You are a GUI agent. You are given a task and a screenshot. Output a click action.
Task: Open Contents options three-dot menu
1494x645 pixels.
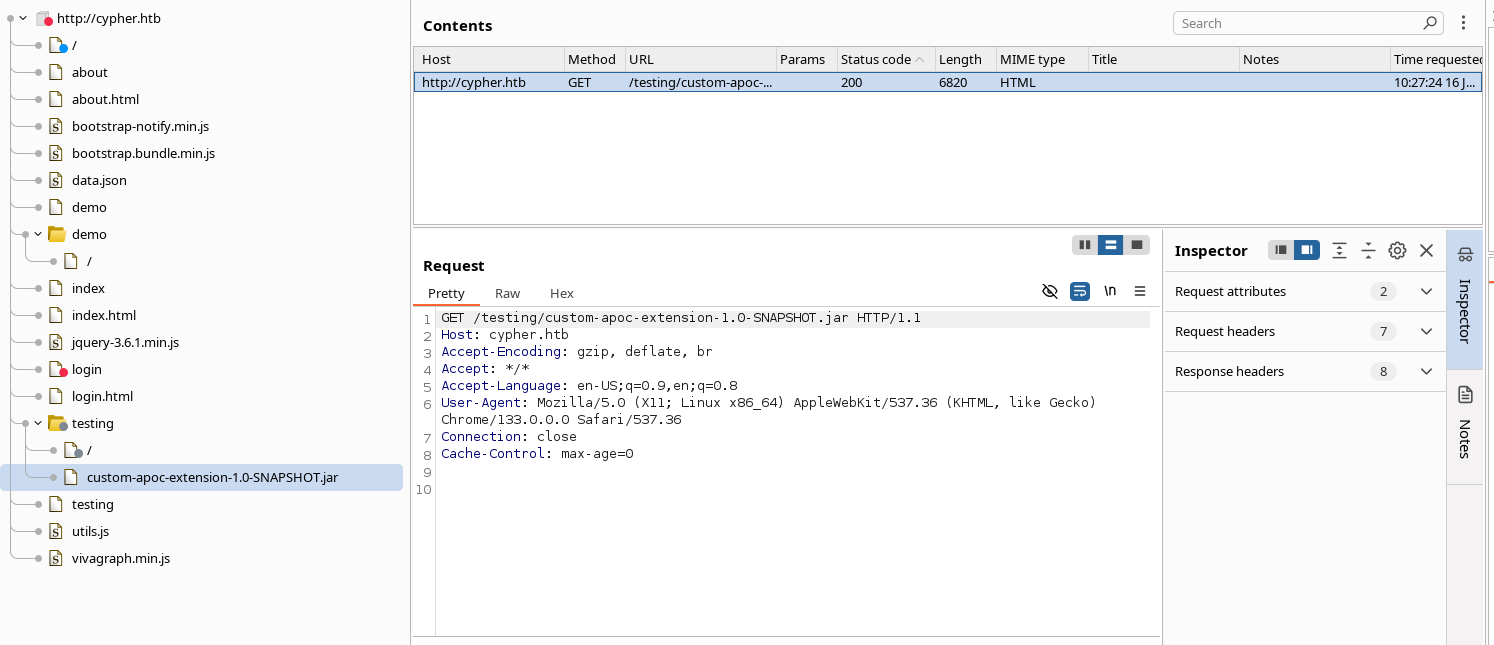(1464, 23)
